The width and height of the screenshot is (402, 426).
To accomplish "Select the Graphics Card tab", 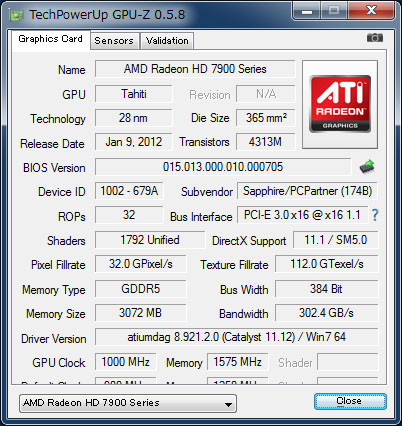I will pyautogui.click(x=50, y=39).
